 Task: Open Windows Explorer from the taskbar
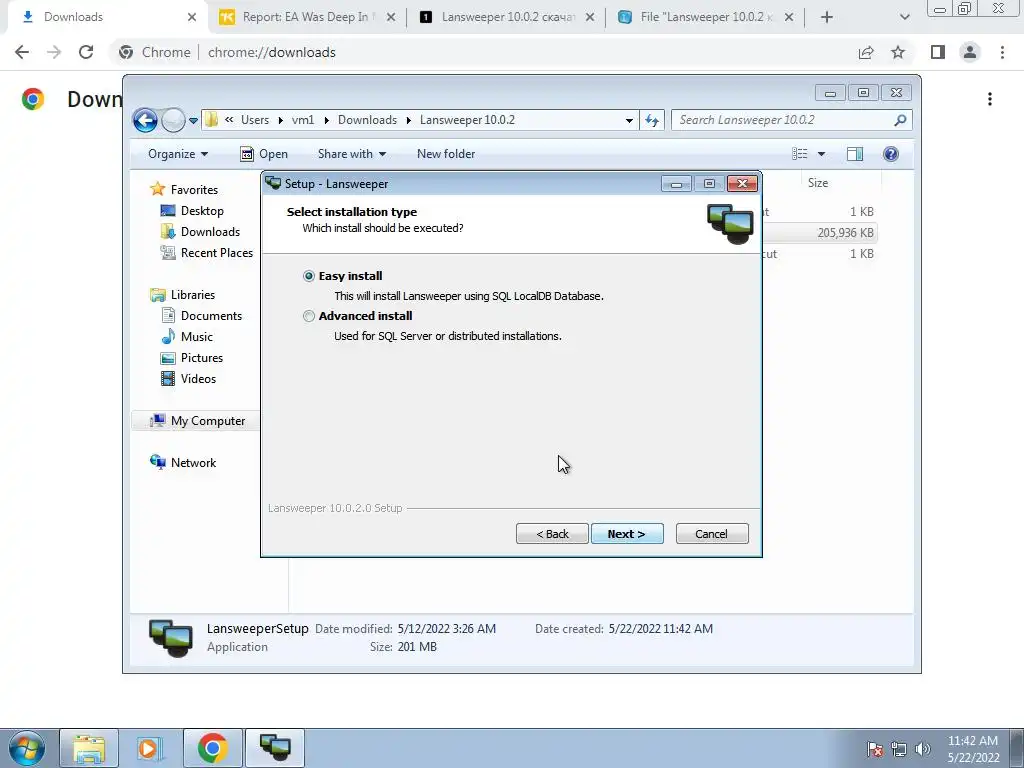coord(89,748)
